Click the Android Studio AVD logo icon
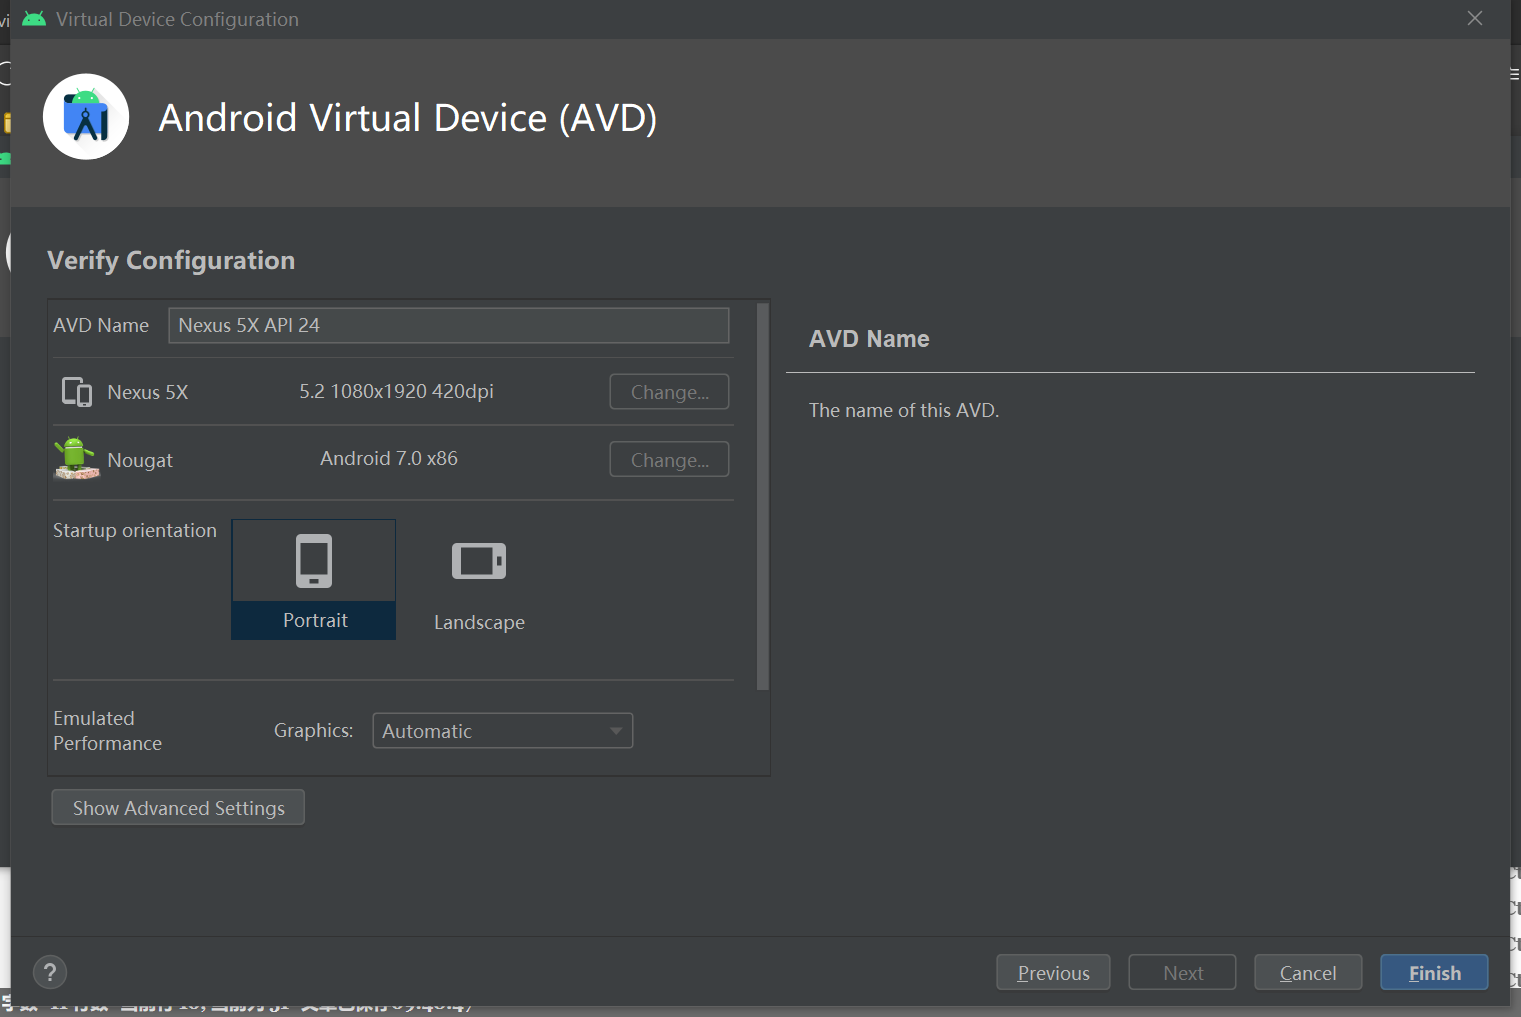 86,117
